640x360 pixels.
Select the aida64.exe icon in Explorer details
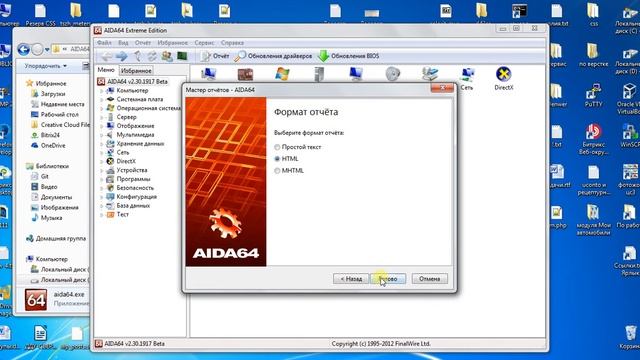(36, 300)
